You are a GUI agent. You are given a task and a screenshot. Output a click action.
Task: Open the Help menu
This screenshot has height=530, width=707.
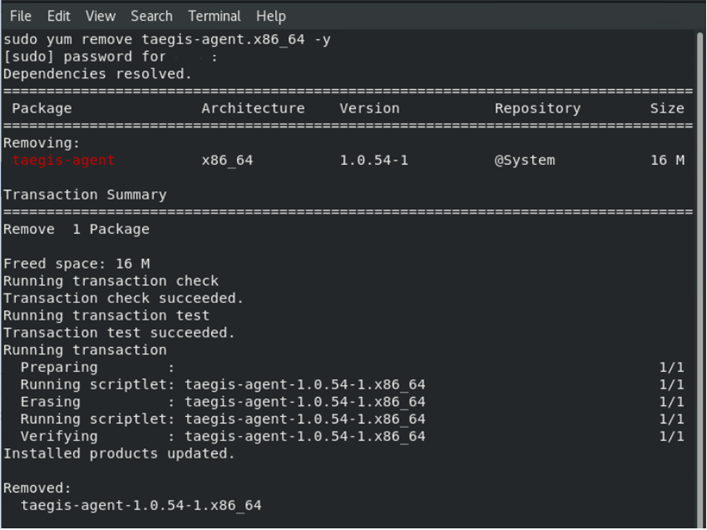(x=271, y=16)
